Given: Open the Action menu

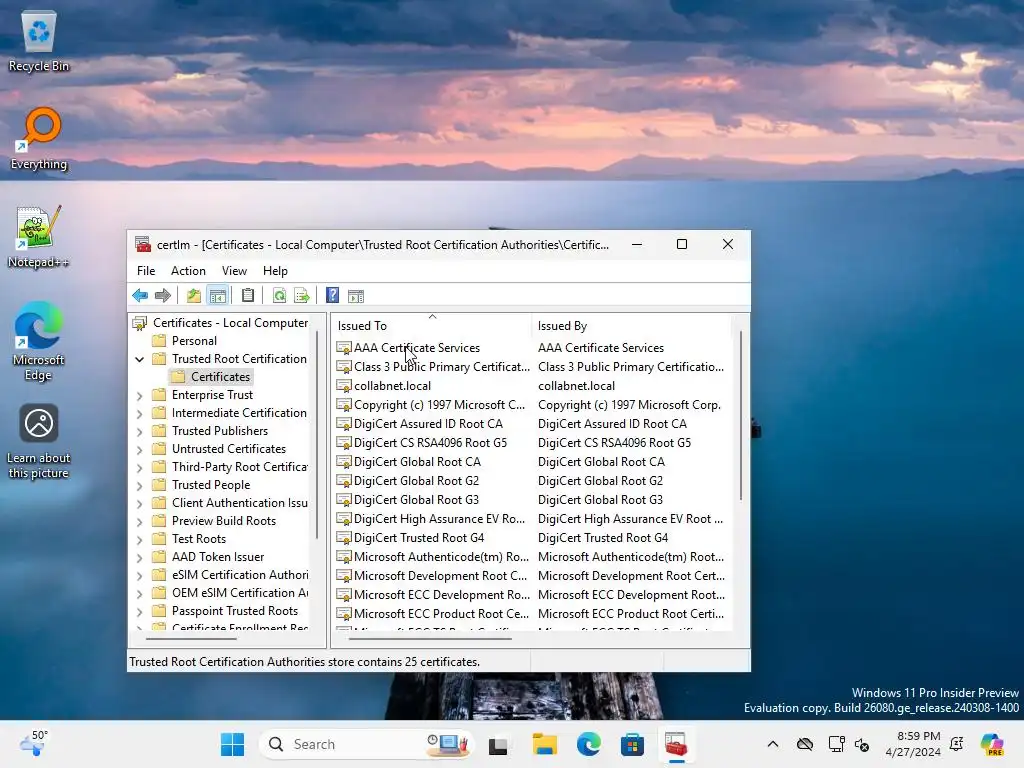Looking at the screenshot, I should 188,271.
